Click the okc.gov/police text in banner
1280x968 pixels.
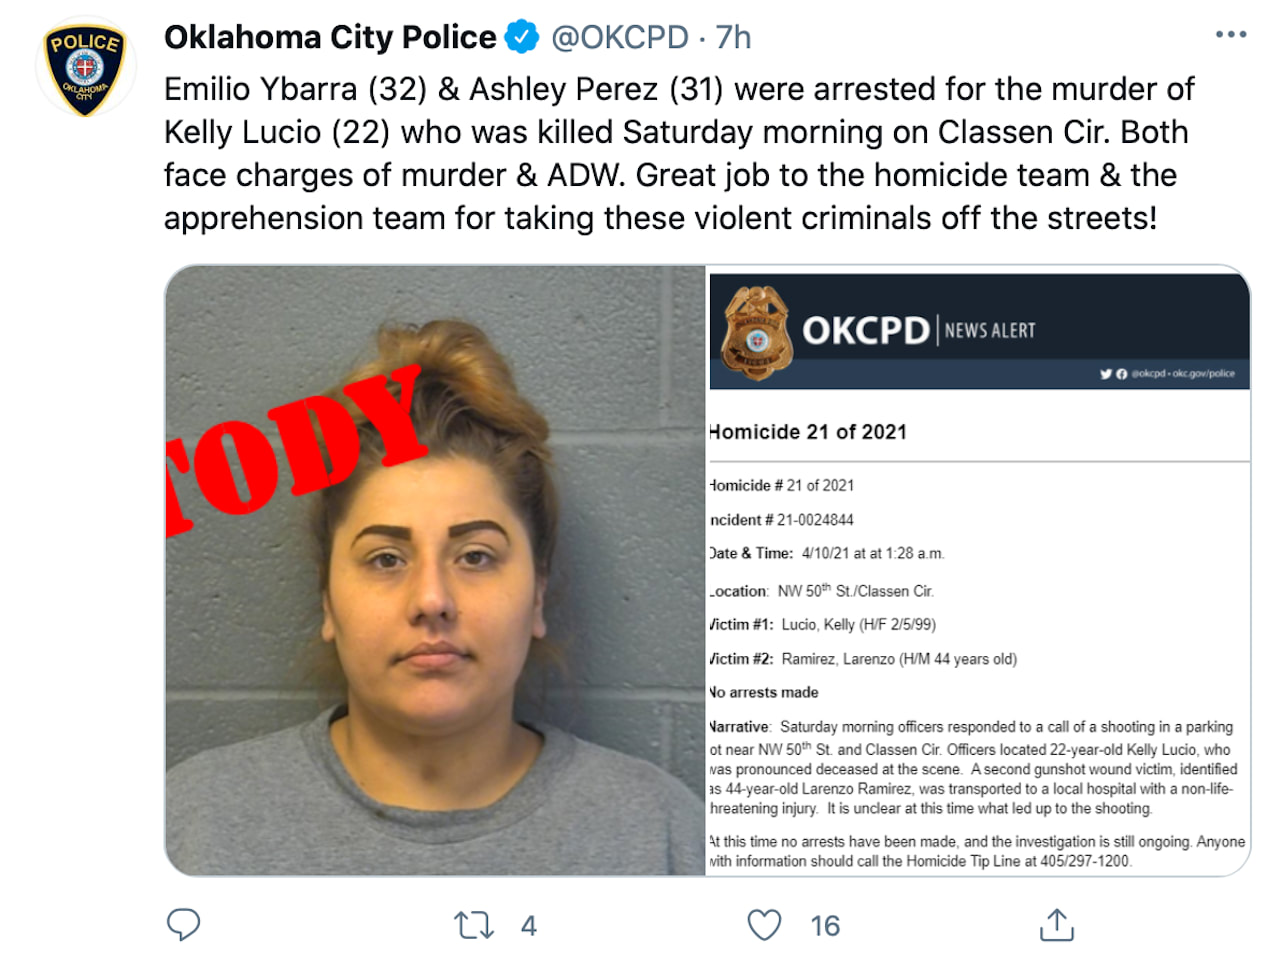1203,373
